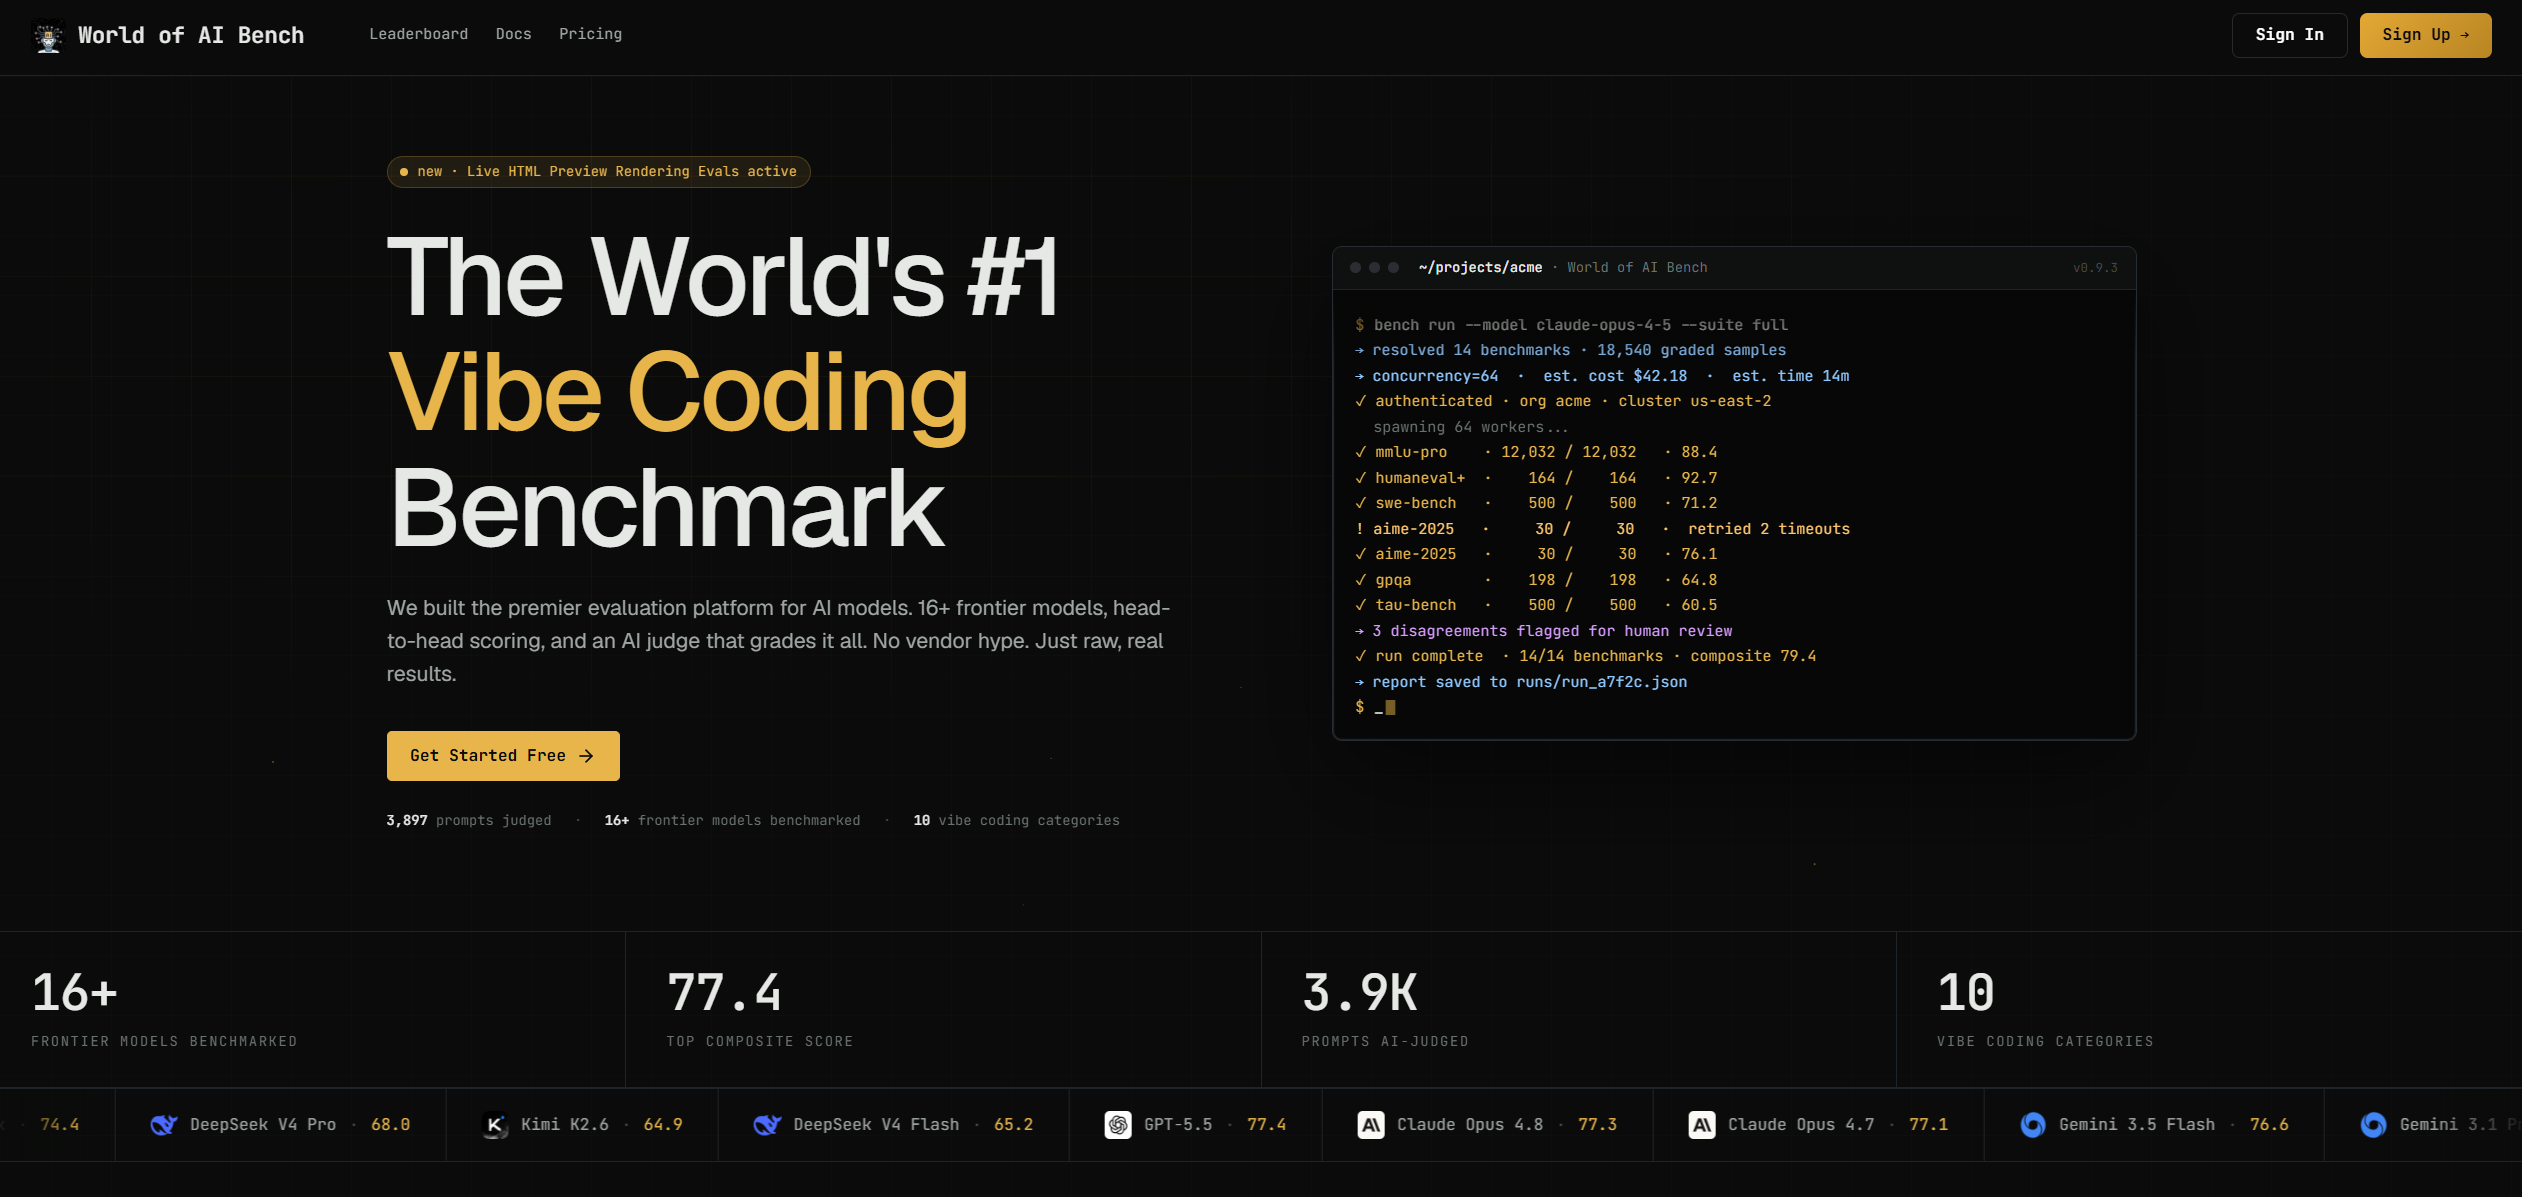Click the Kimi K2.6 logo icon
Viewport: 2522px width, 1197px height.
(495, 1125)
